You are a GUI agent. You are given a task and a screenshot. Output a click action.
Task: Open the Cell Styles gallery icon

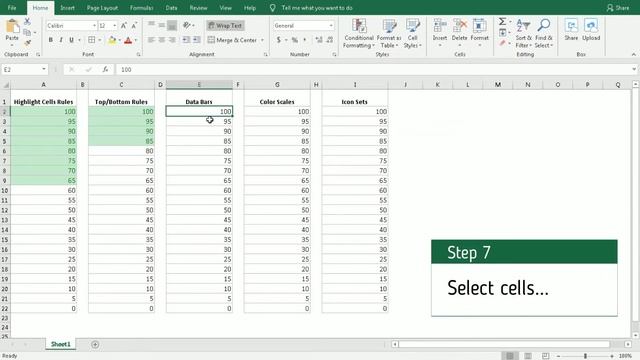tap(413, 25)
